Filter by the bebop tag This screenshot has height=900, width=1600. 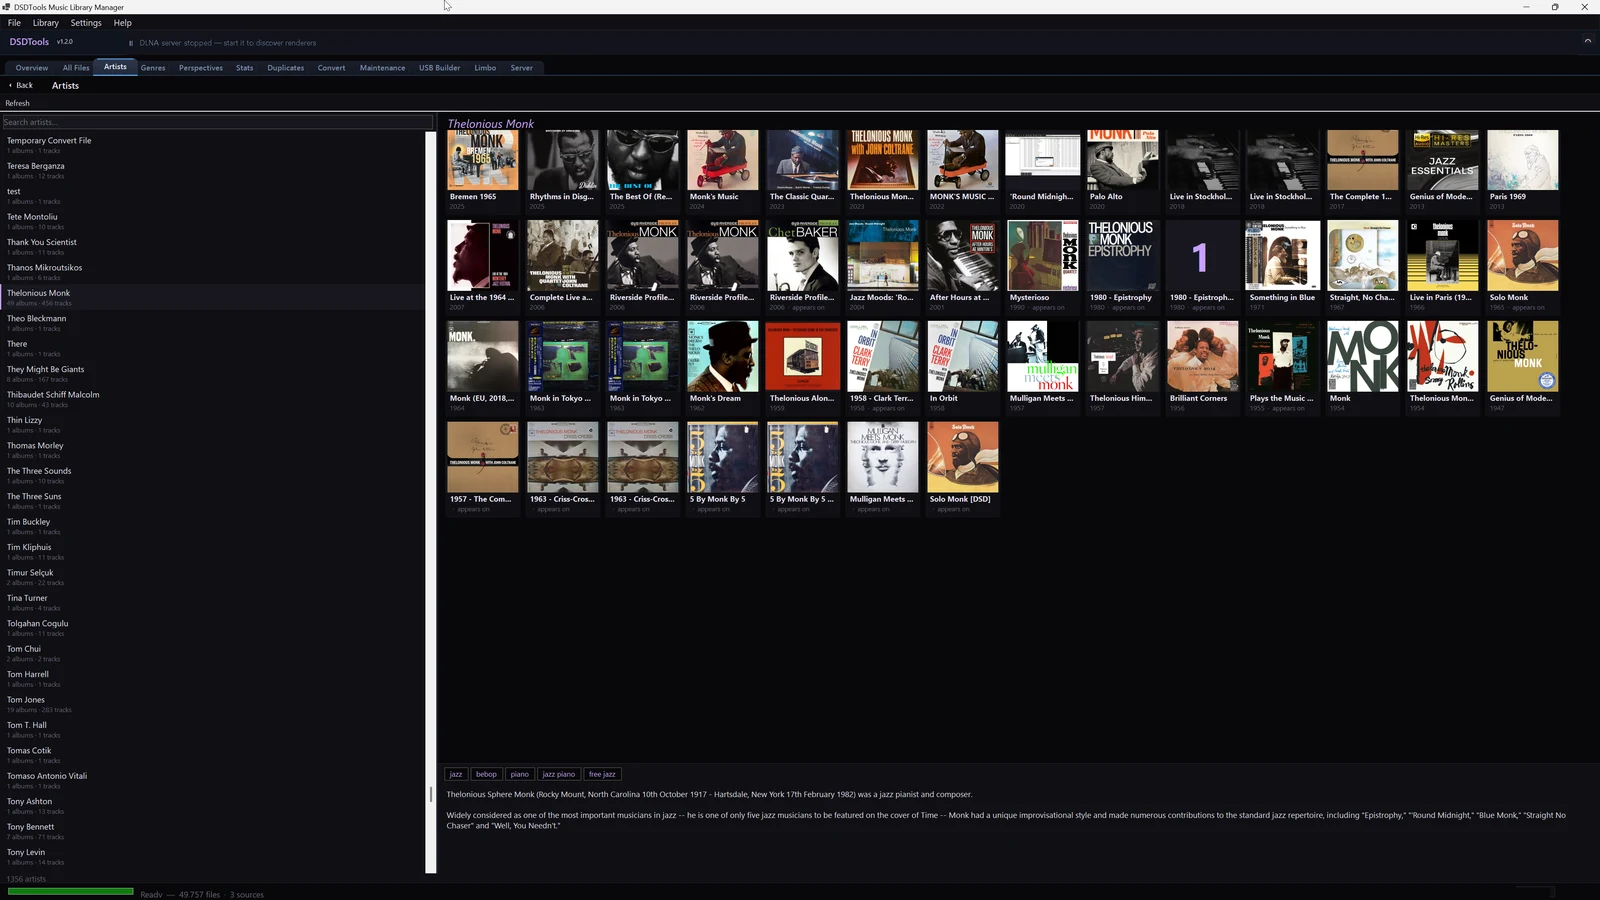point(486,774)
